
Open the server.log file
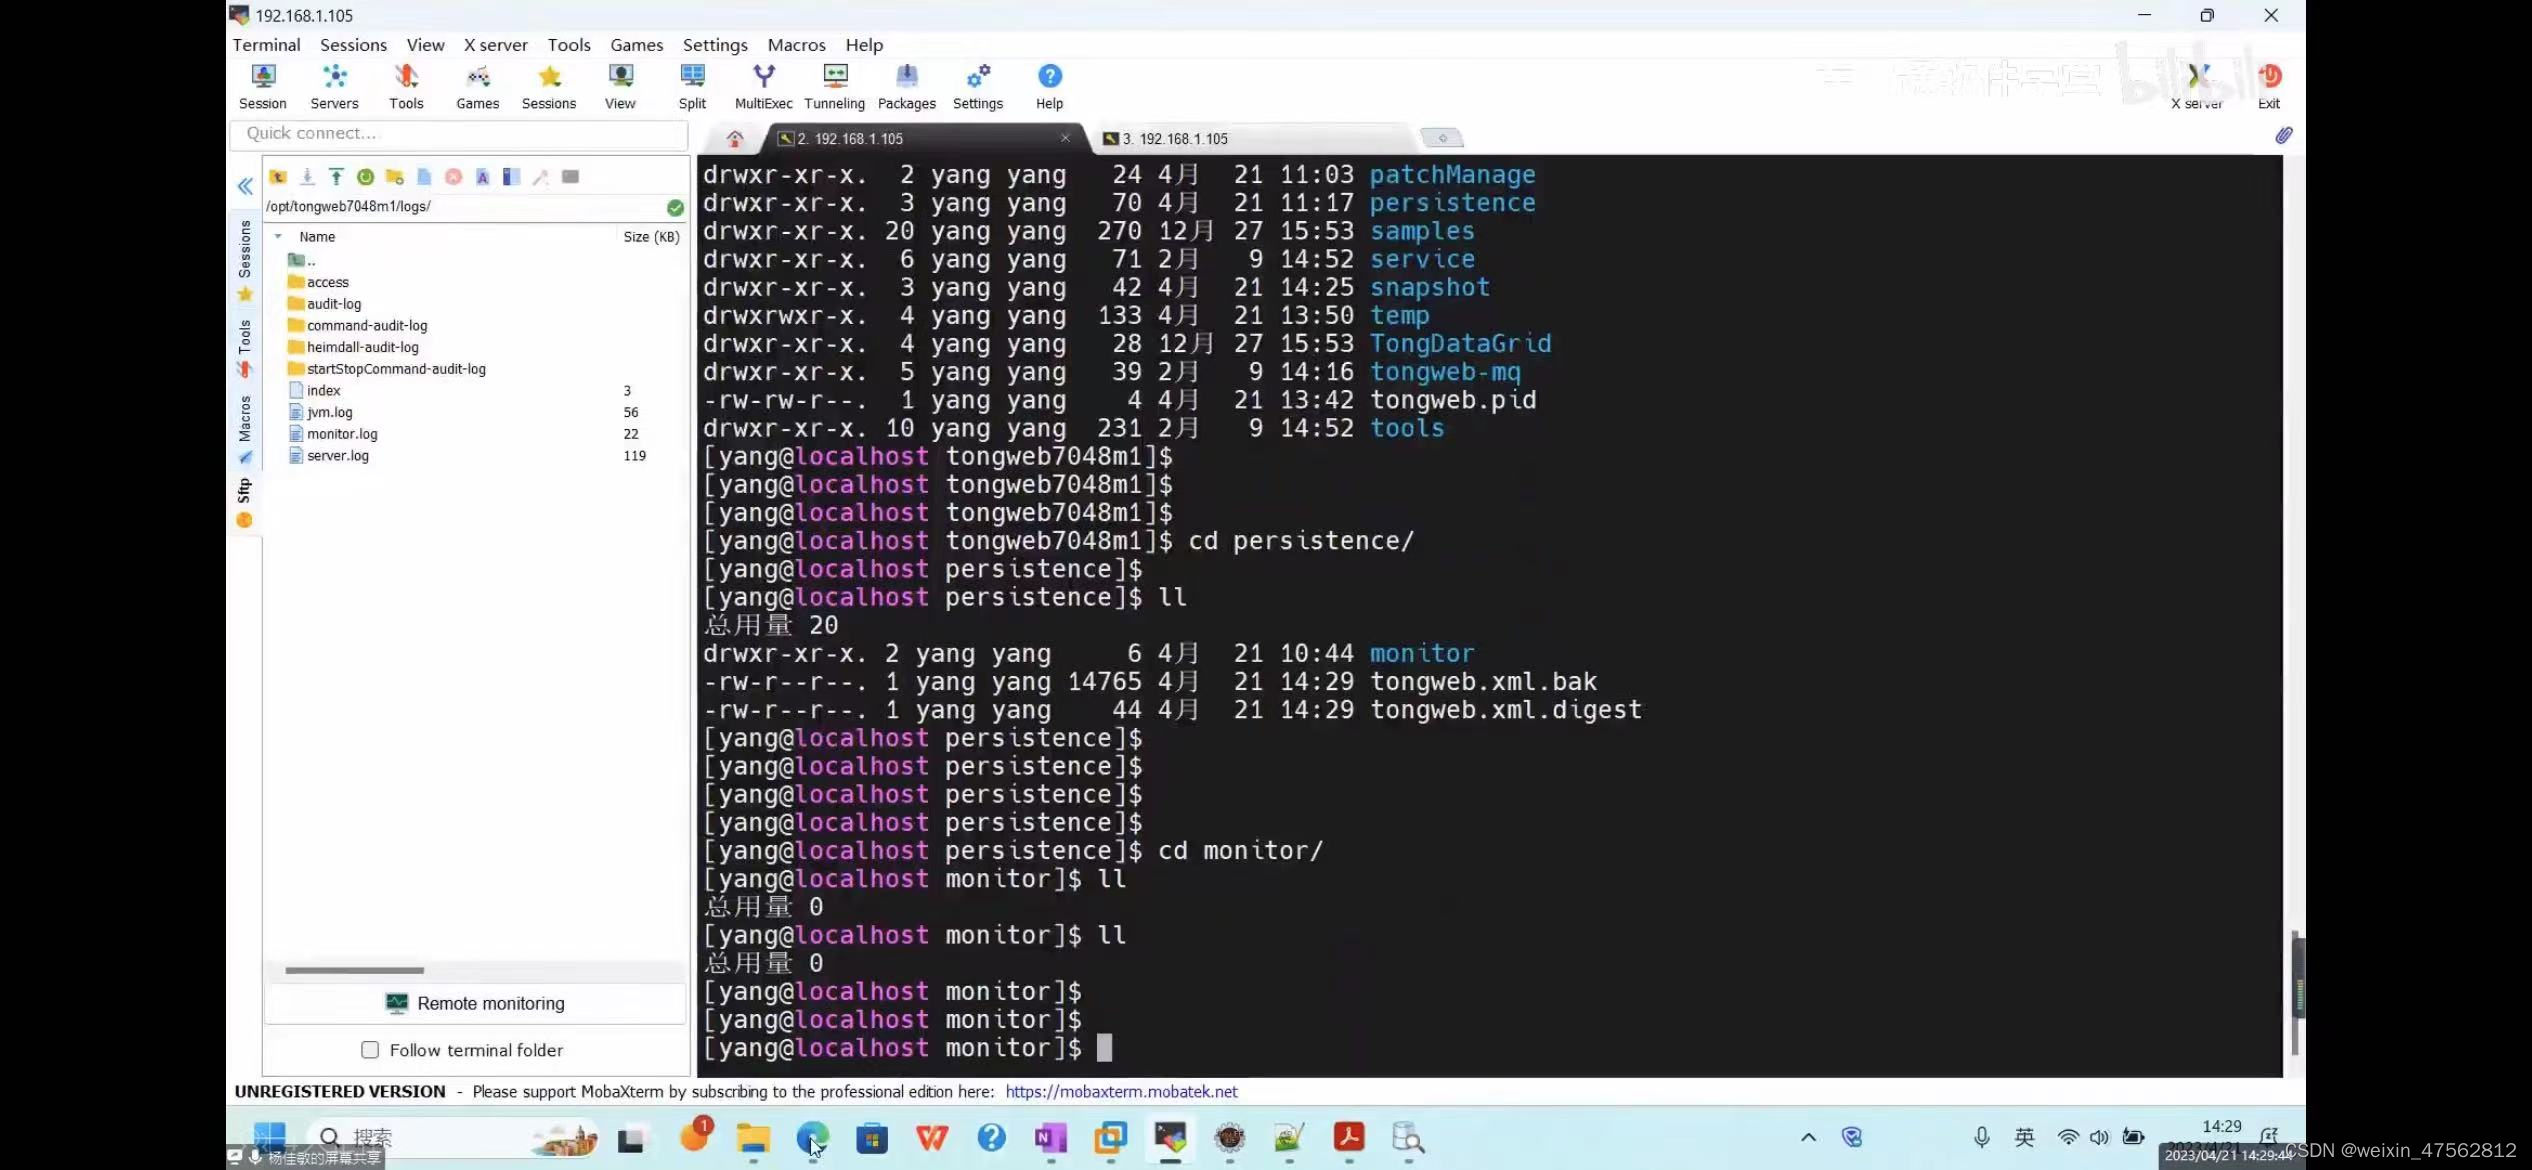coord(337,456)
